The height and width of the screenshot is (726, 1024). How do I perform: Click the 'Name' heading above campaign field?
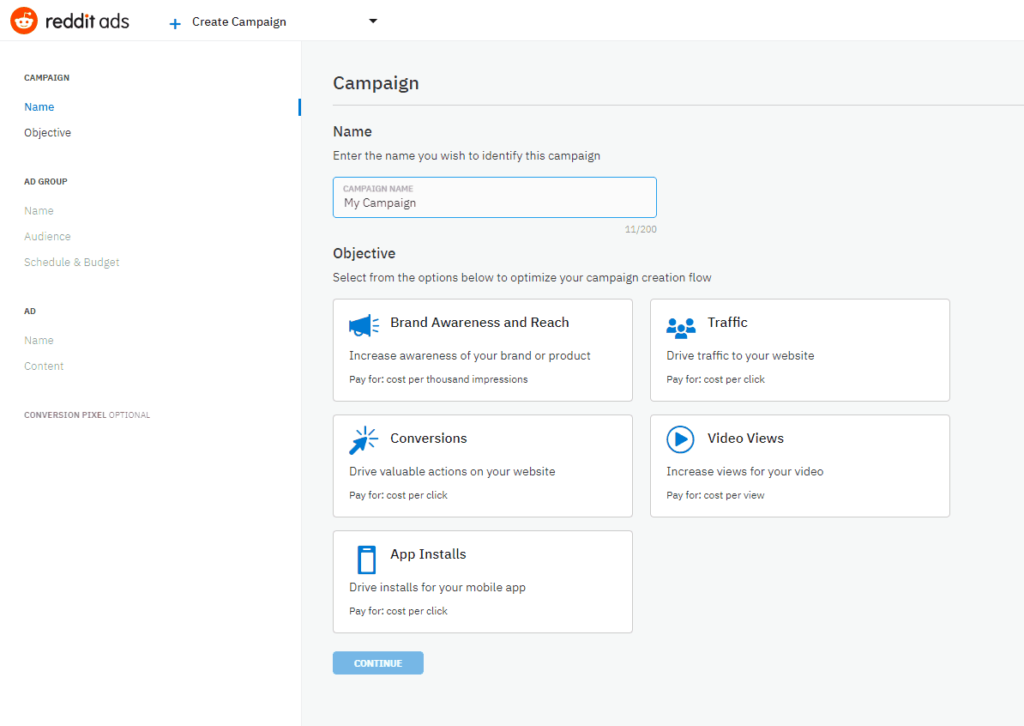tap(352, 131)
